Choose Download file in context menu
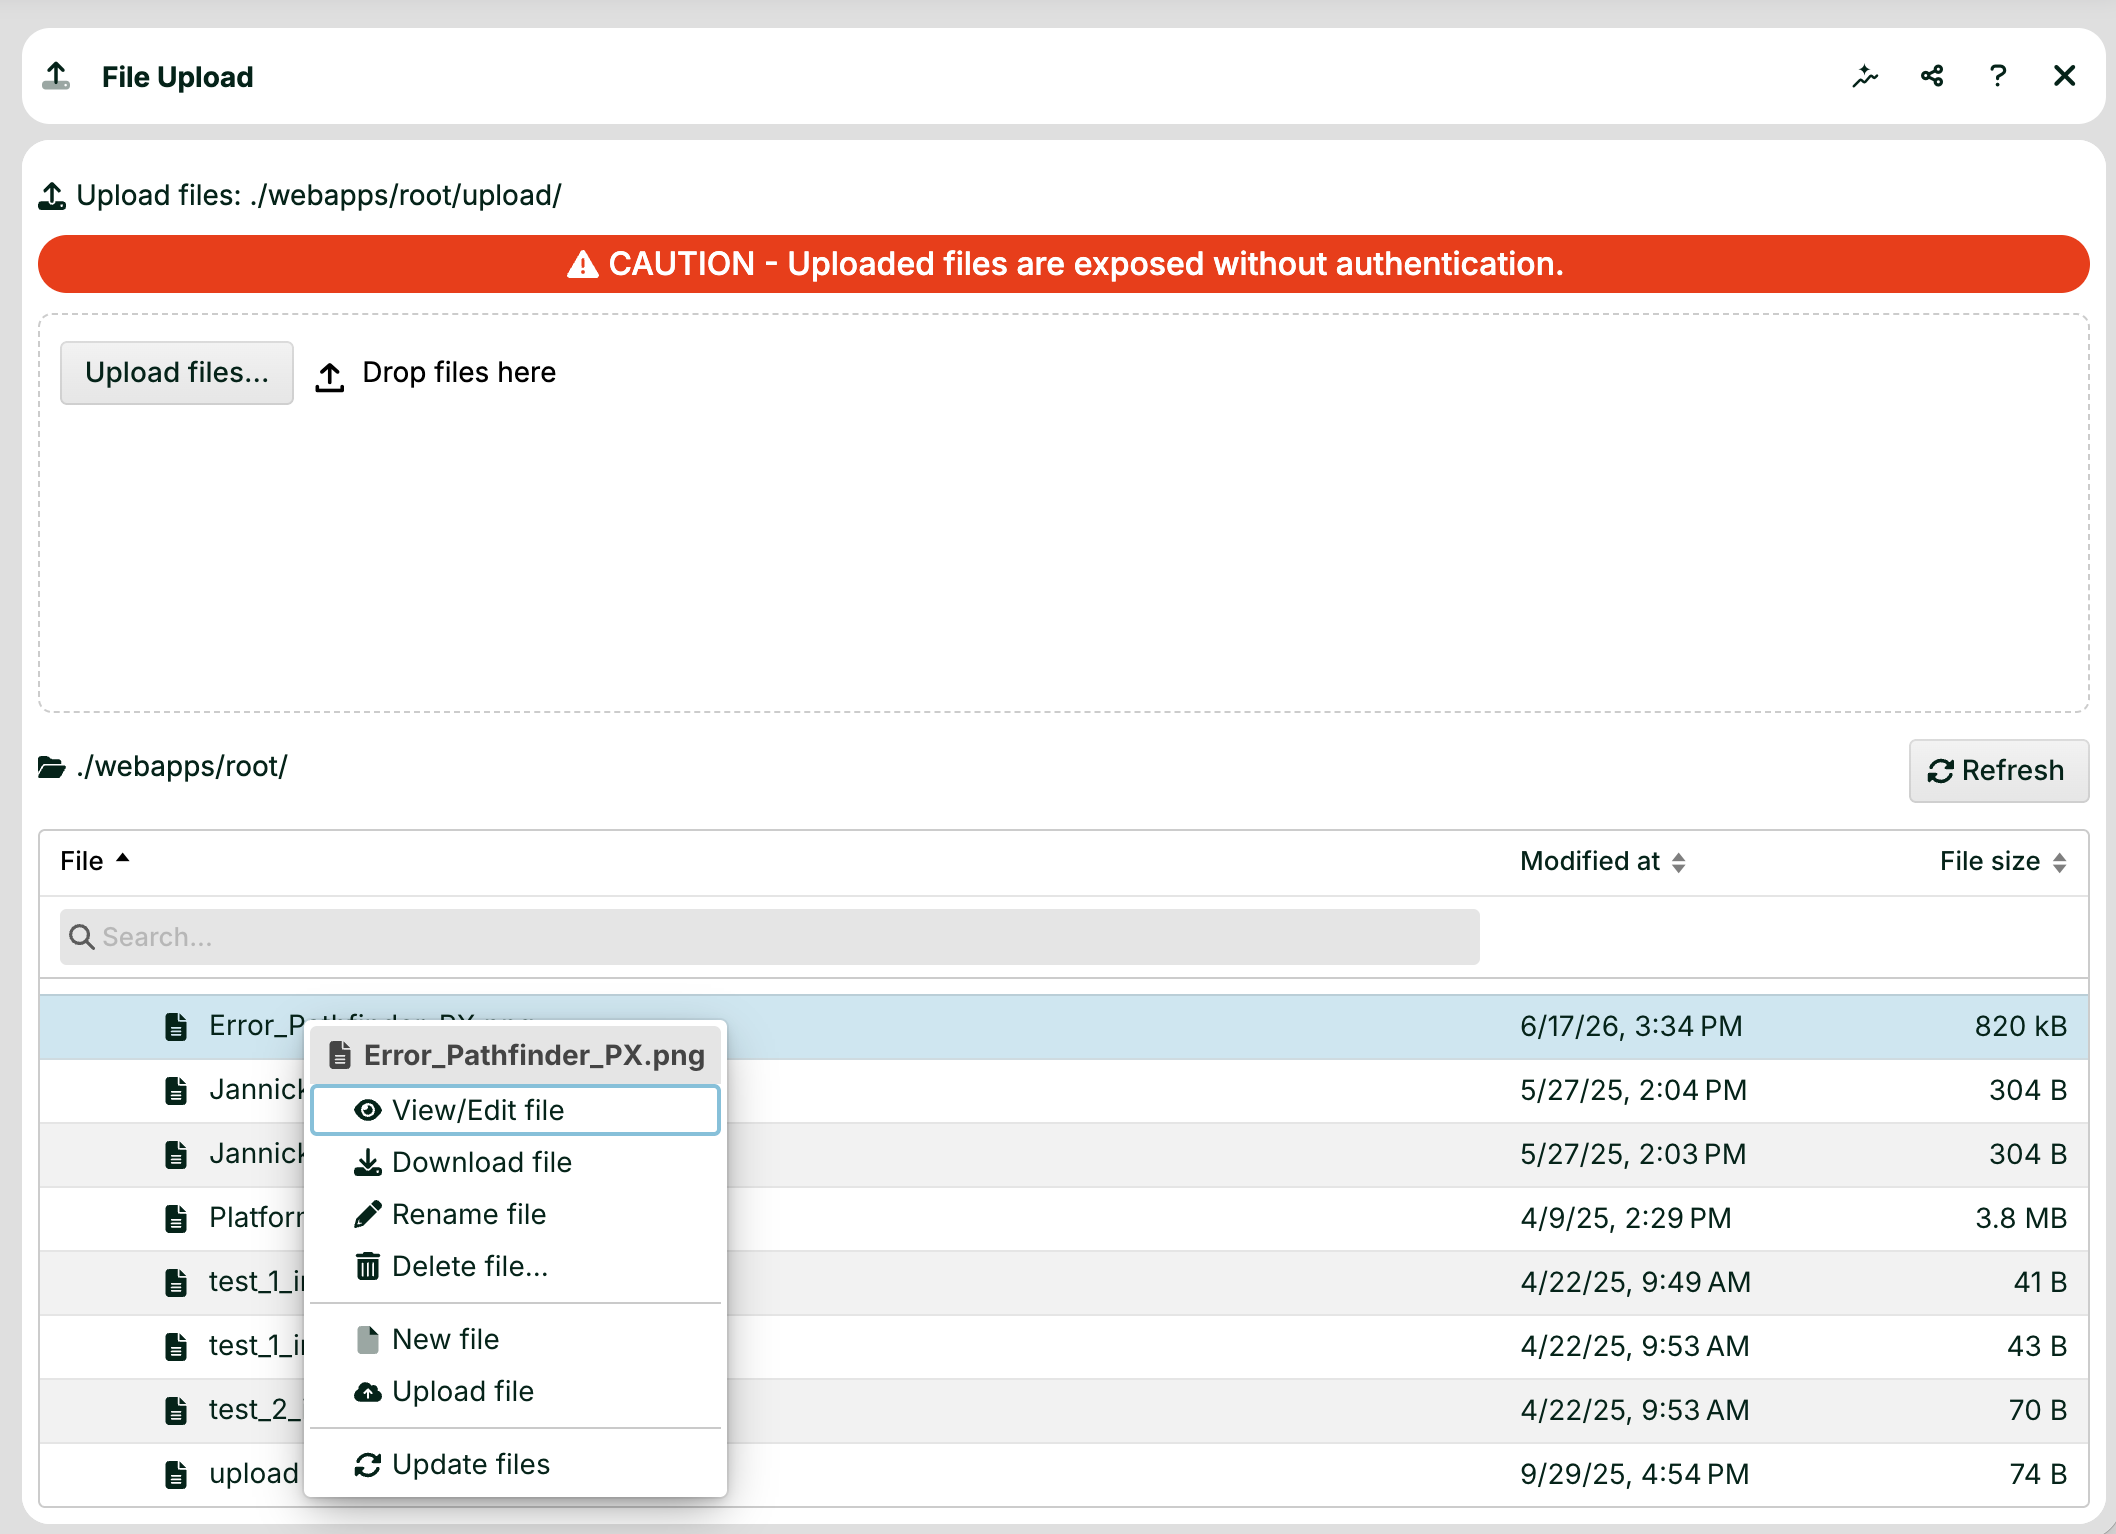 [516, 1162]
